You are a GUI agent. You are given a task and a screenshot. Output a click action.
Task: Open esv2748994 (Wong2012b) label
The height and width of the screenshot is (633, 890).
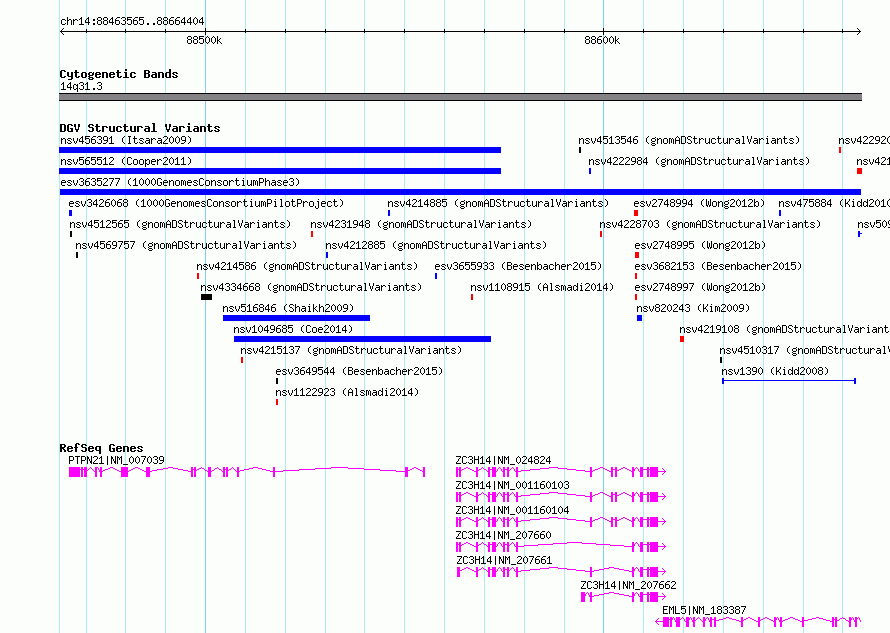[699, 203]
